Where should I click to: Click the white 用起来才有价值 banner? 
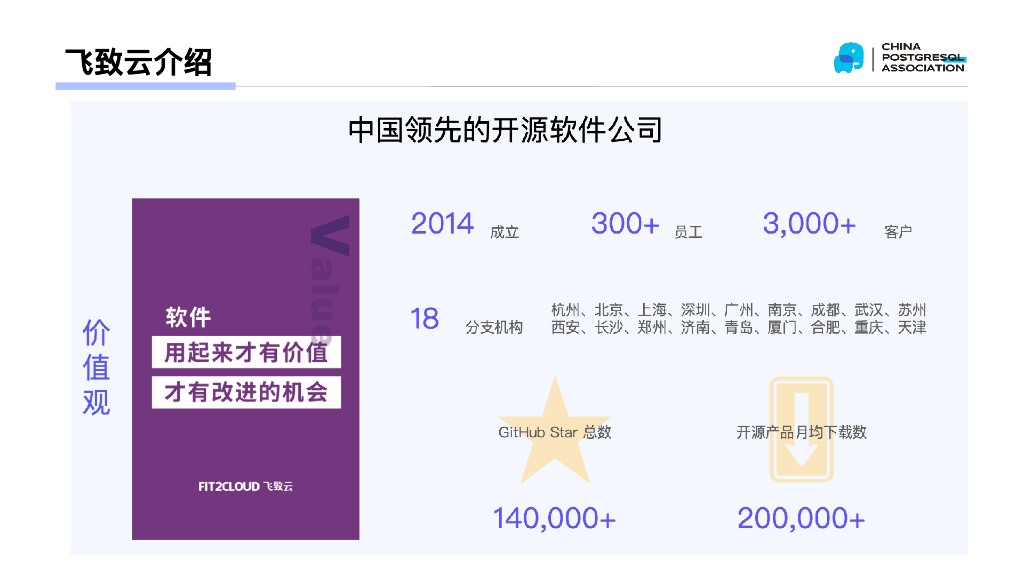click(246, 352)
